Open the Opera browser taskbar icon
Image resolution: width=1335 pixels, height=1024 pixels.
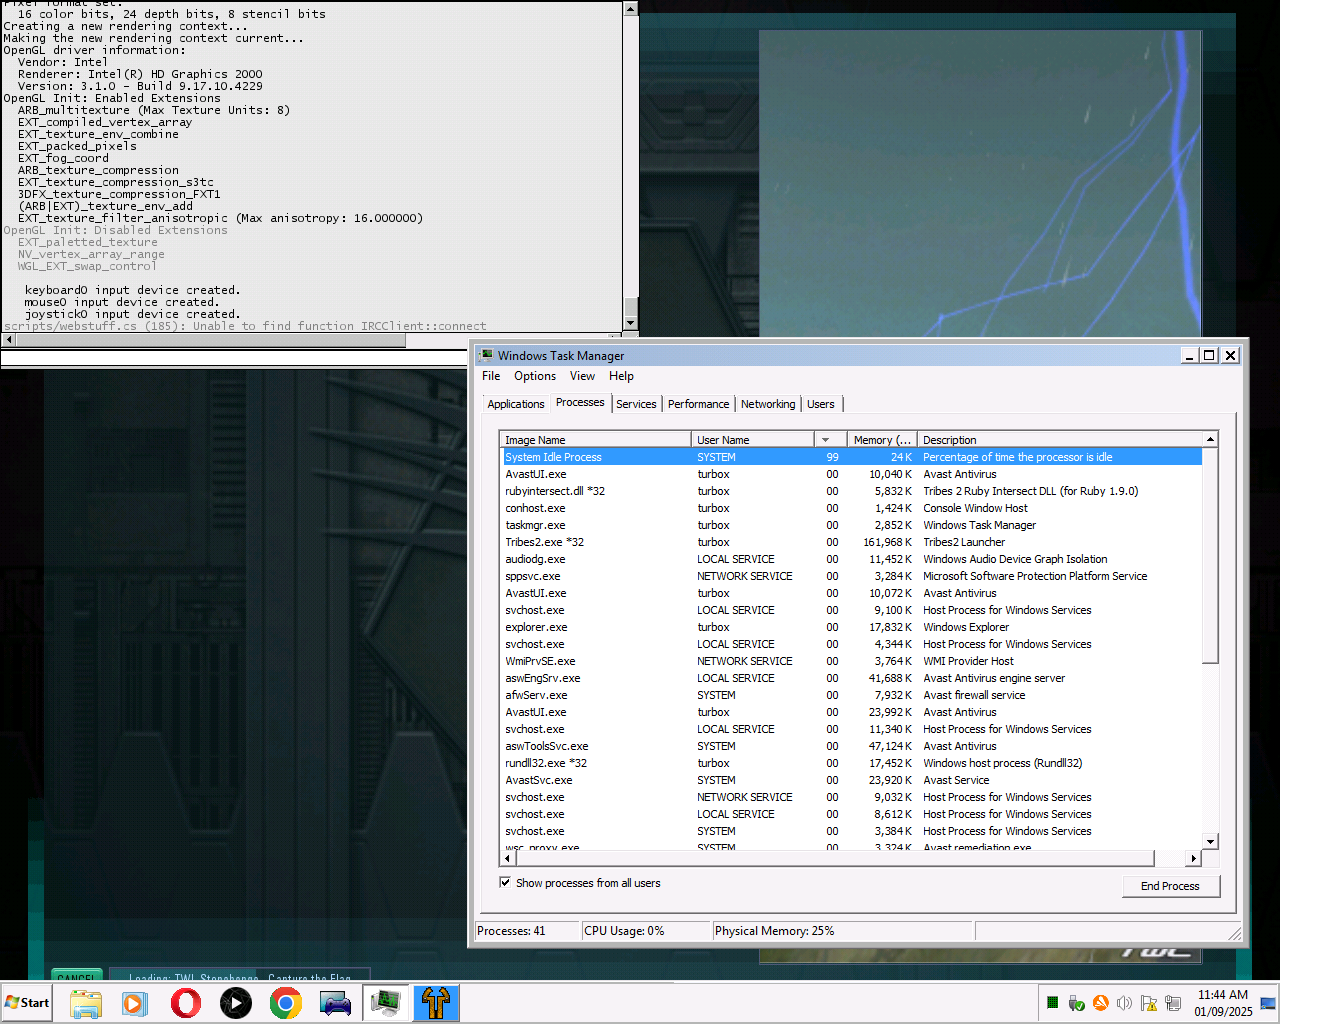coord(186,1003)
